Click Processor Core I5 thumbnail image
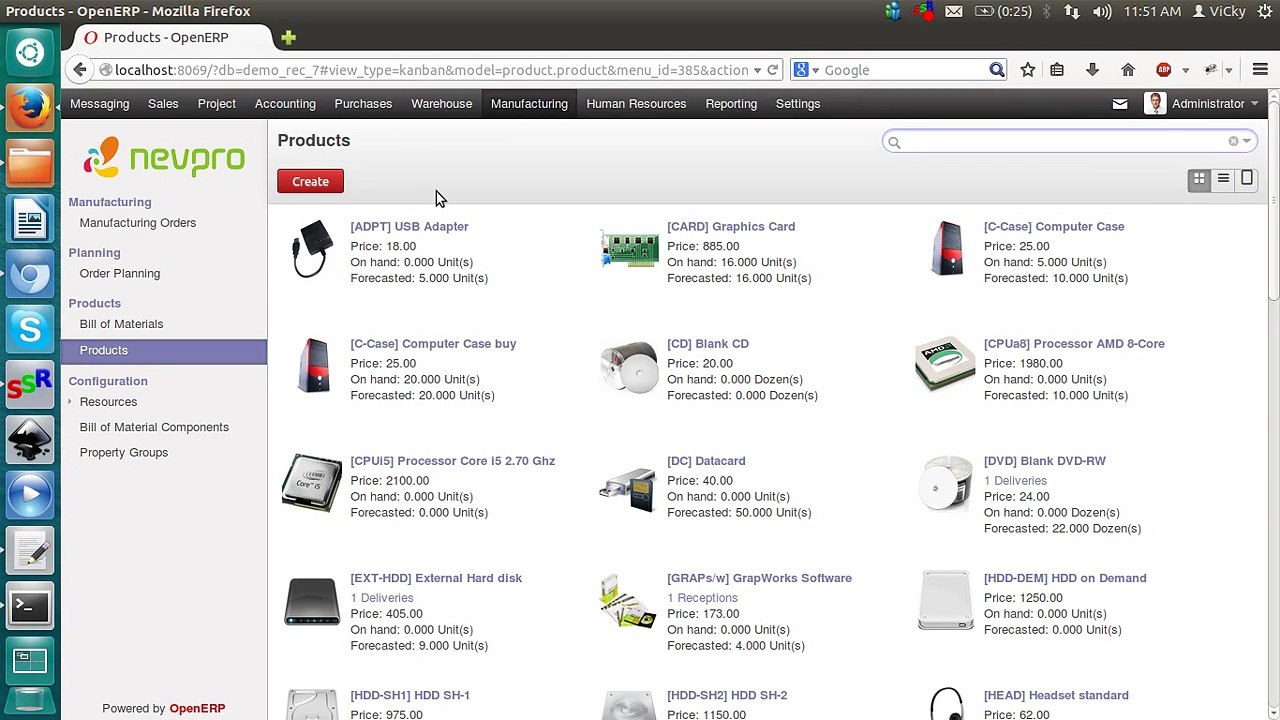The image size is (1280, 720). pos(311,482)
